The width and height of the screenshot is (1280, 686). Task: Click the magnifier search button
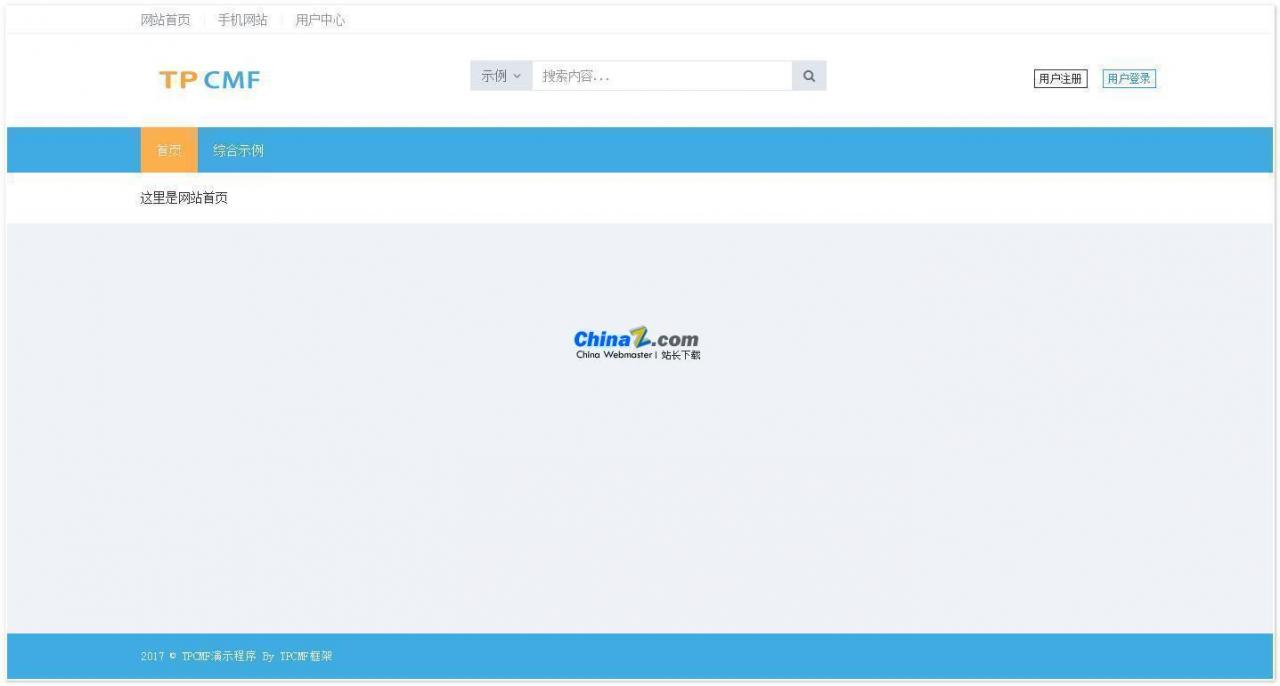pyautogui.click(x=809, y=76)
